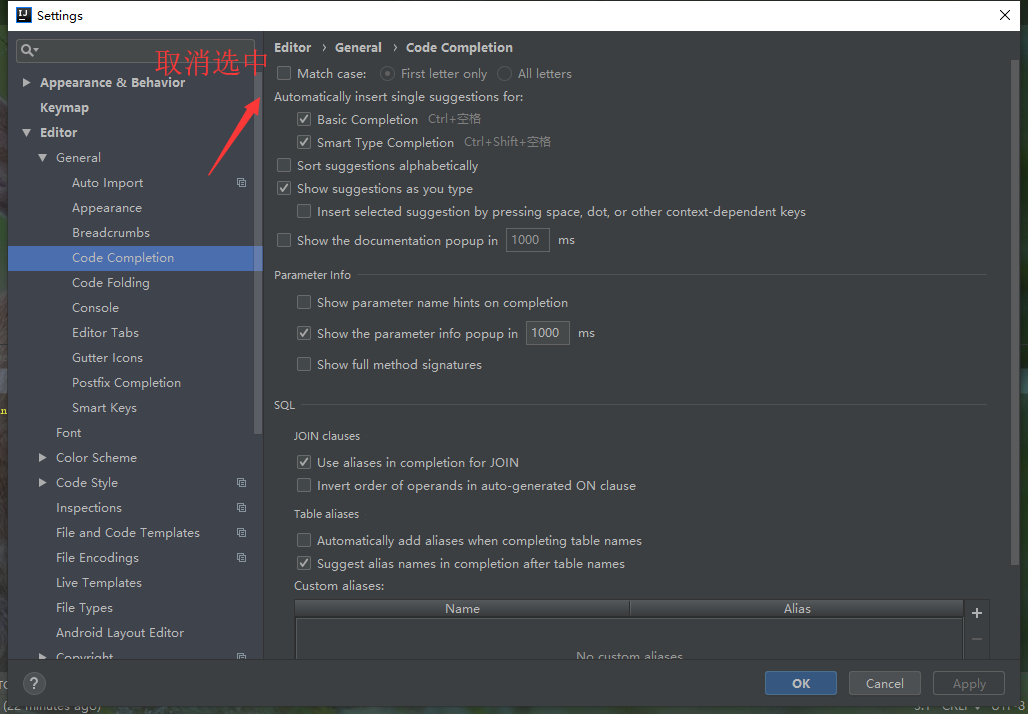This screenshot has height=714, width=1028.
Task: Select the All letters radio button
Action: click(504, 73)
